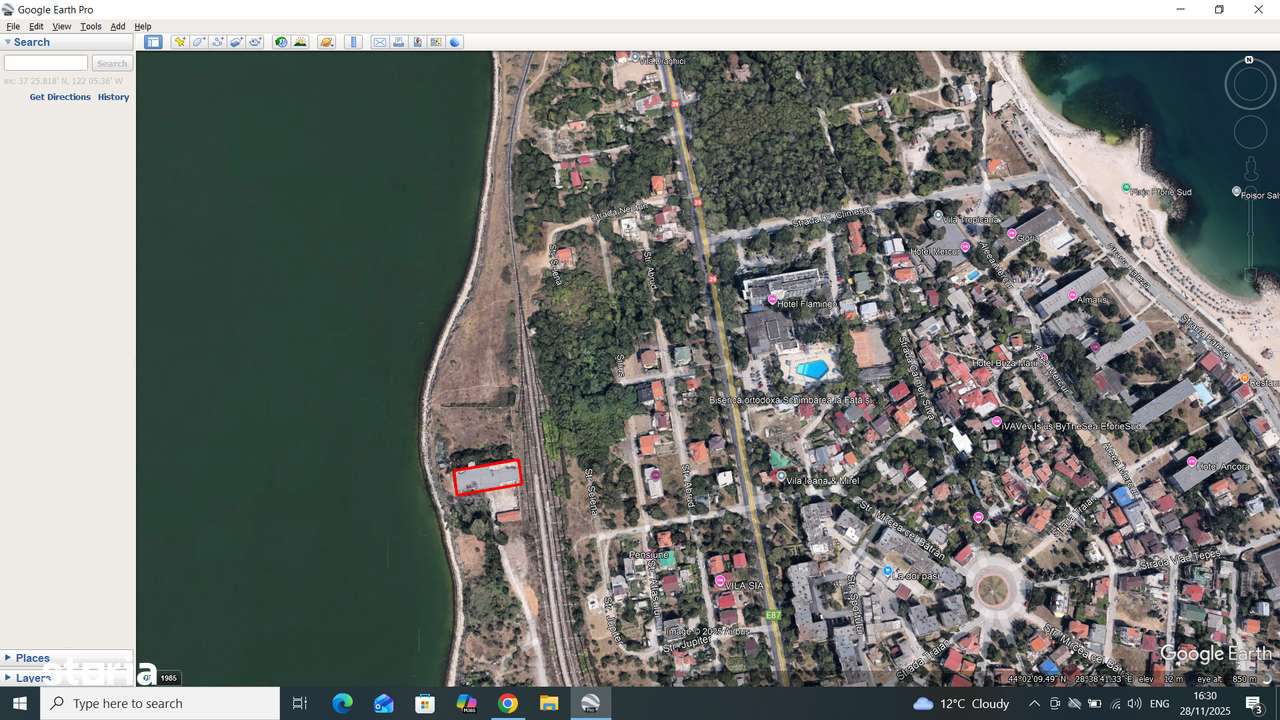Open the Tools menu
Screen dimensions: 1280x720
pos(91,26)
